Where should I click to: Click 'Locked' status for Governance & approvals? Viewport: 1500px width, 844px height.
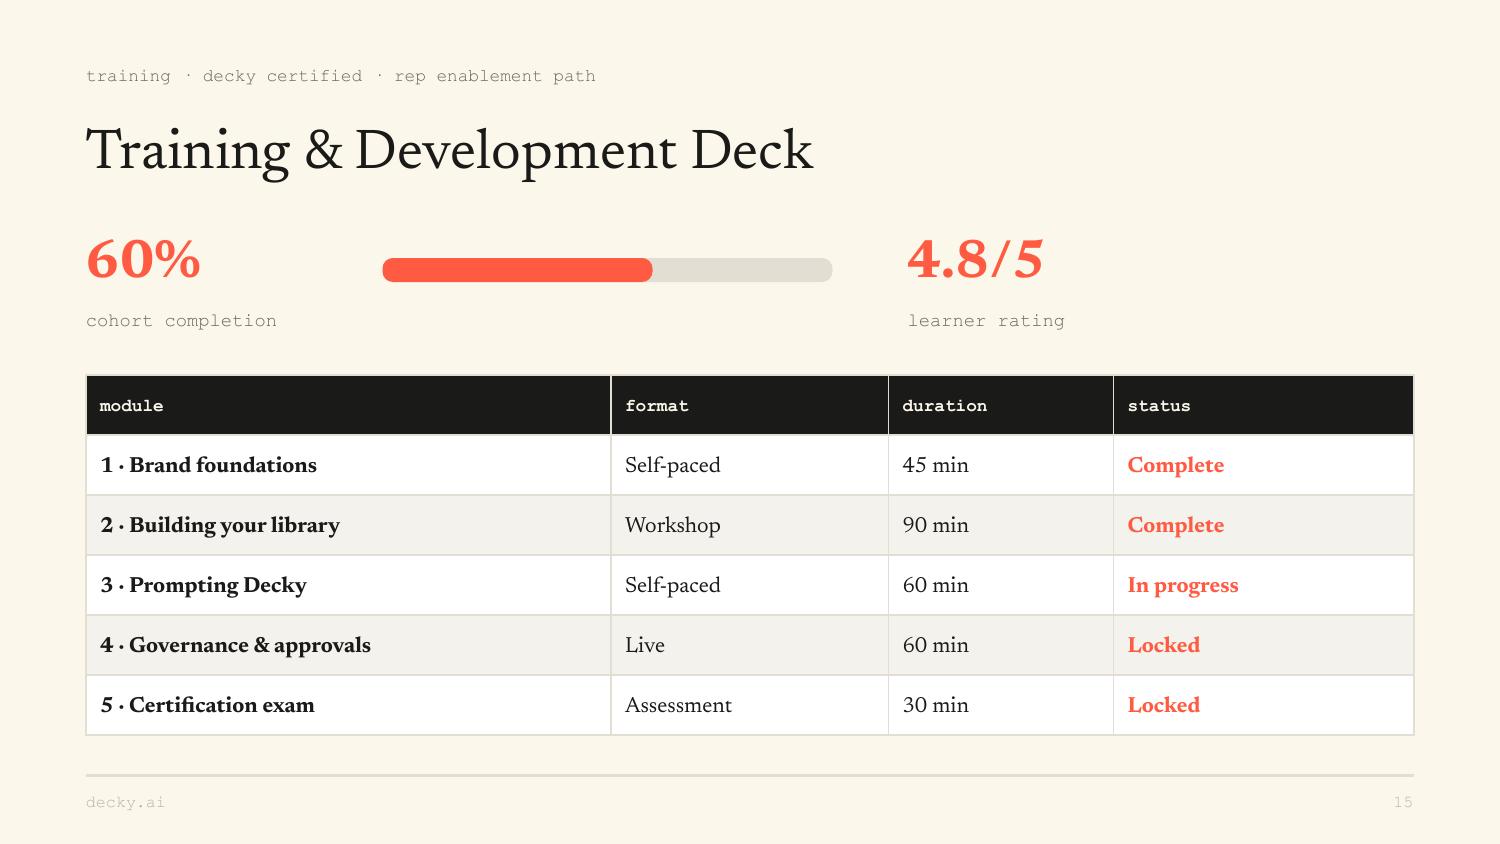tap(1263, 645)
